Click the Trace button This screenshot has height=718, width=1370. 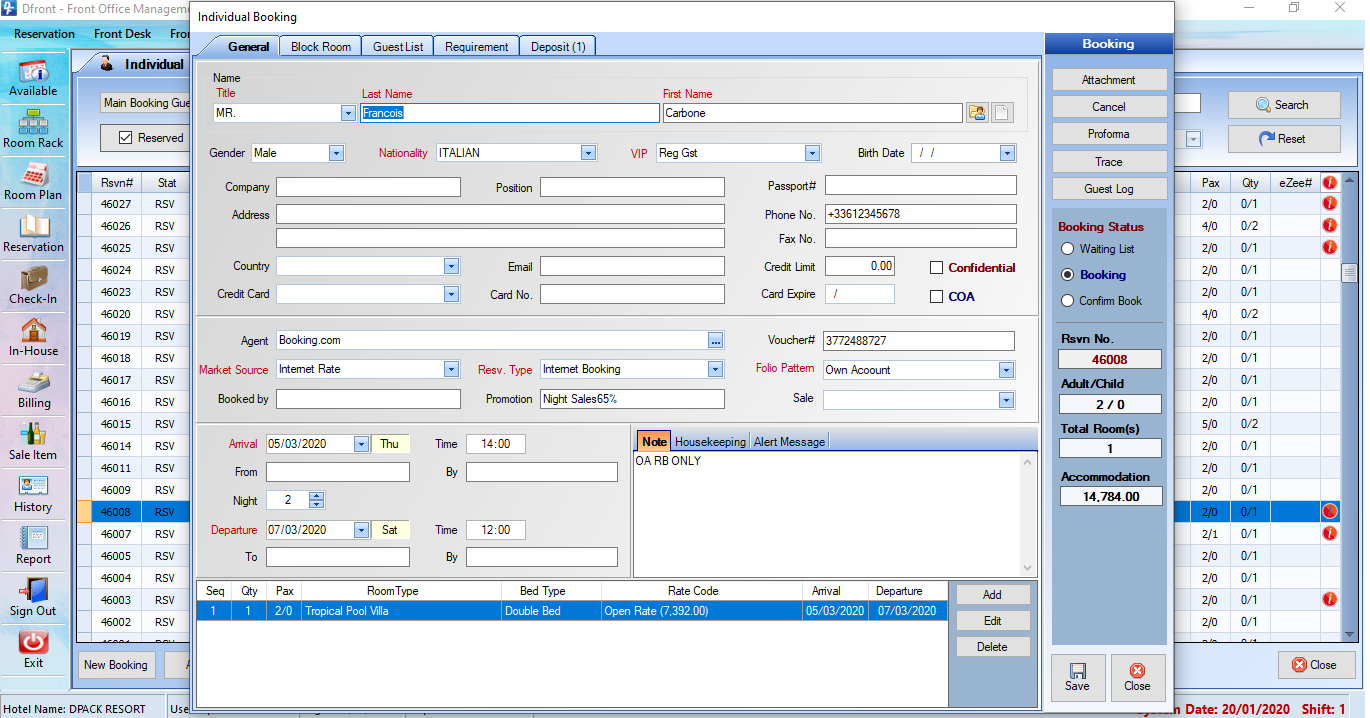point(1108,161)
